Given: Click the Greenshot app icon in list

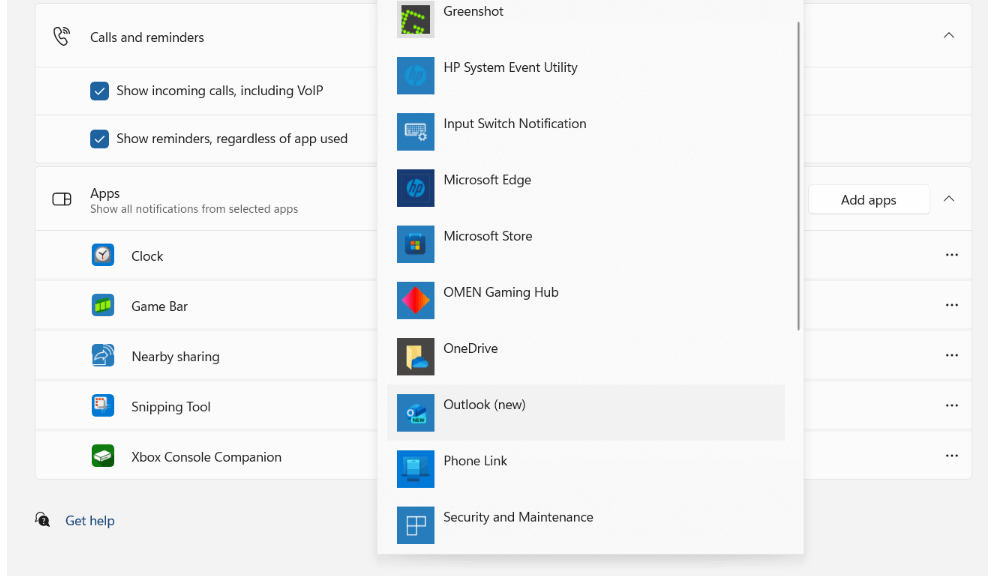Looking at the screenshot, I should 415,19.
